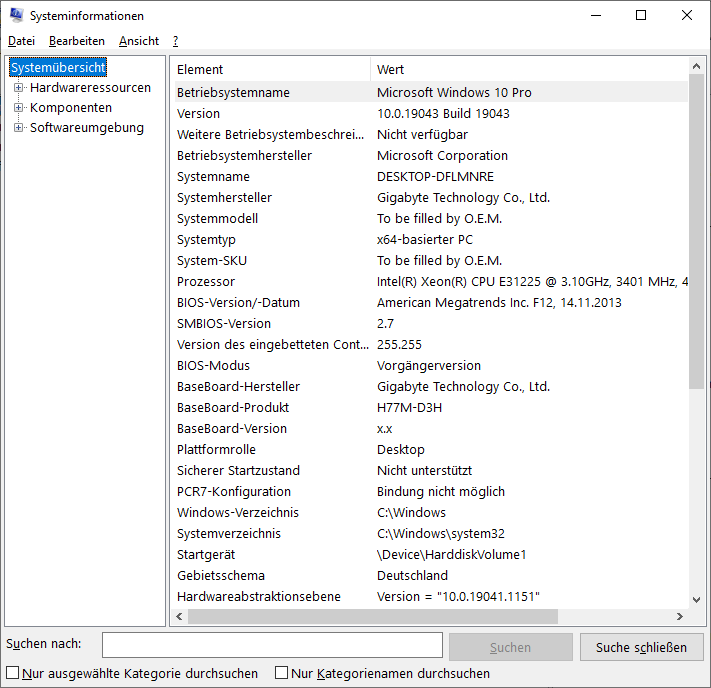
Task: Select the Systemmodell row
Action: point(431,219)
